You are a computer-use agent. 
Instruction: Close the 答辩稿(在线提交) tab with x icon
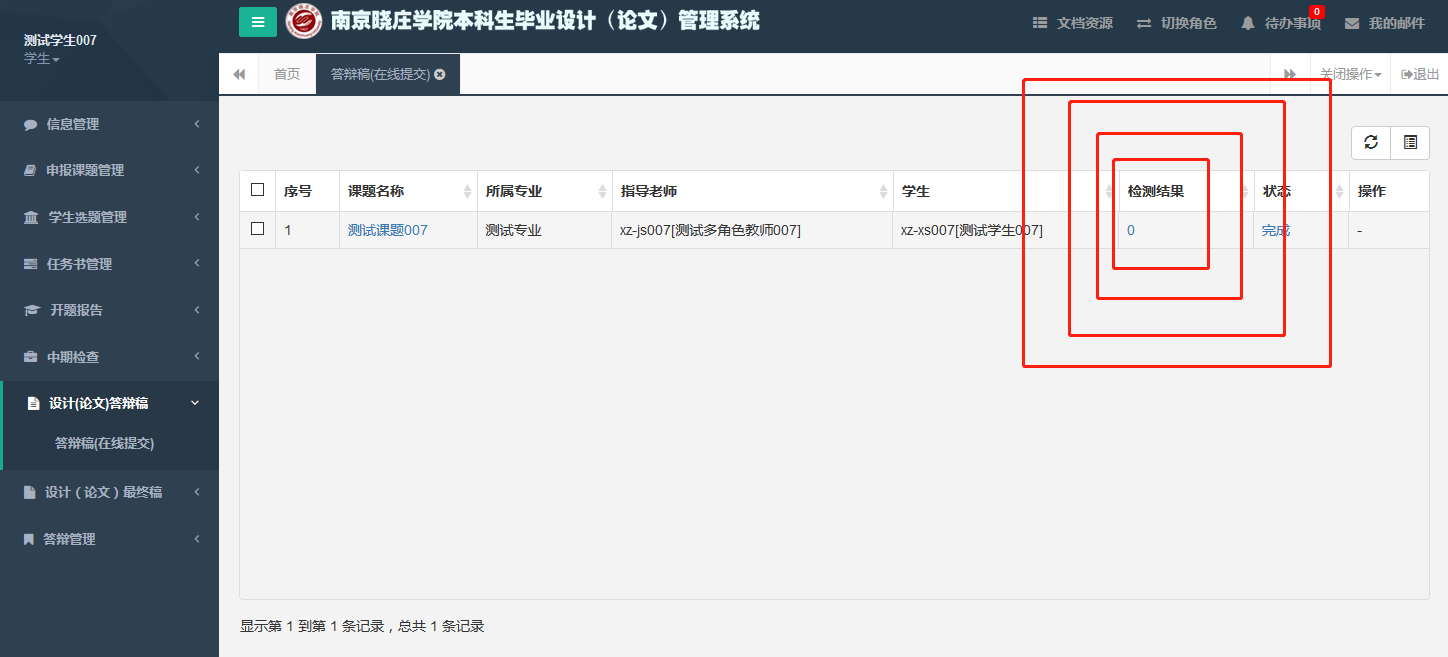(x=440, y=74)
